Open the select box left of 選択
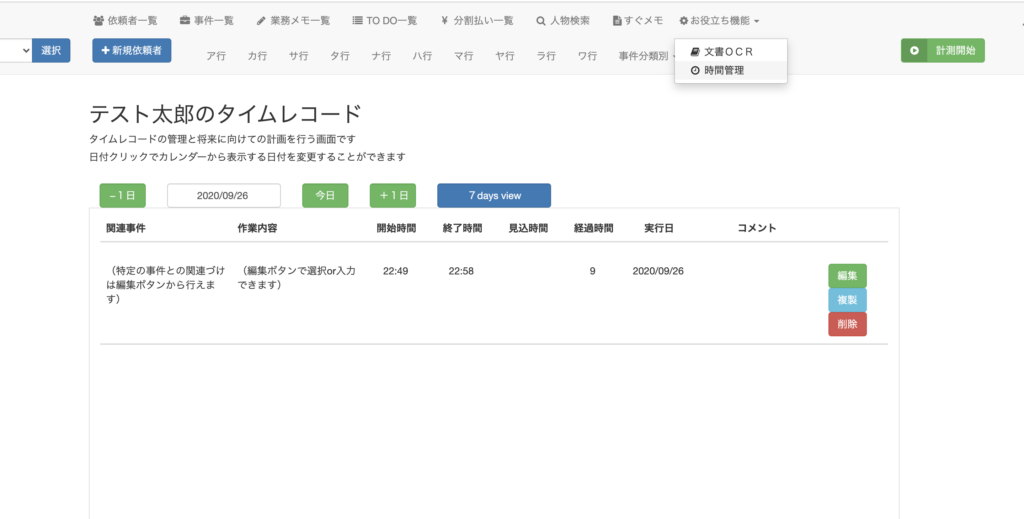This screenshot has height=519, width=1024. click(14, 50)
